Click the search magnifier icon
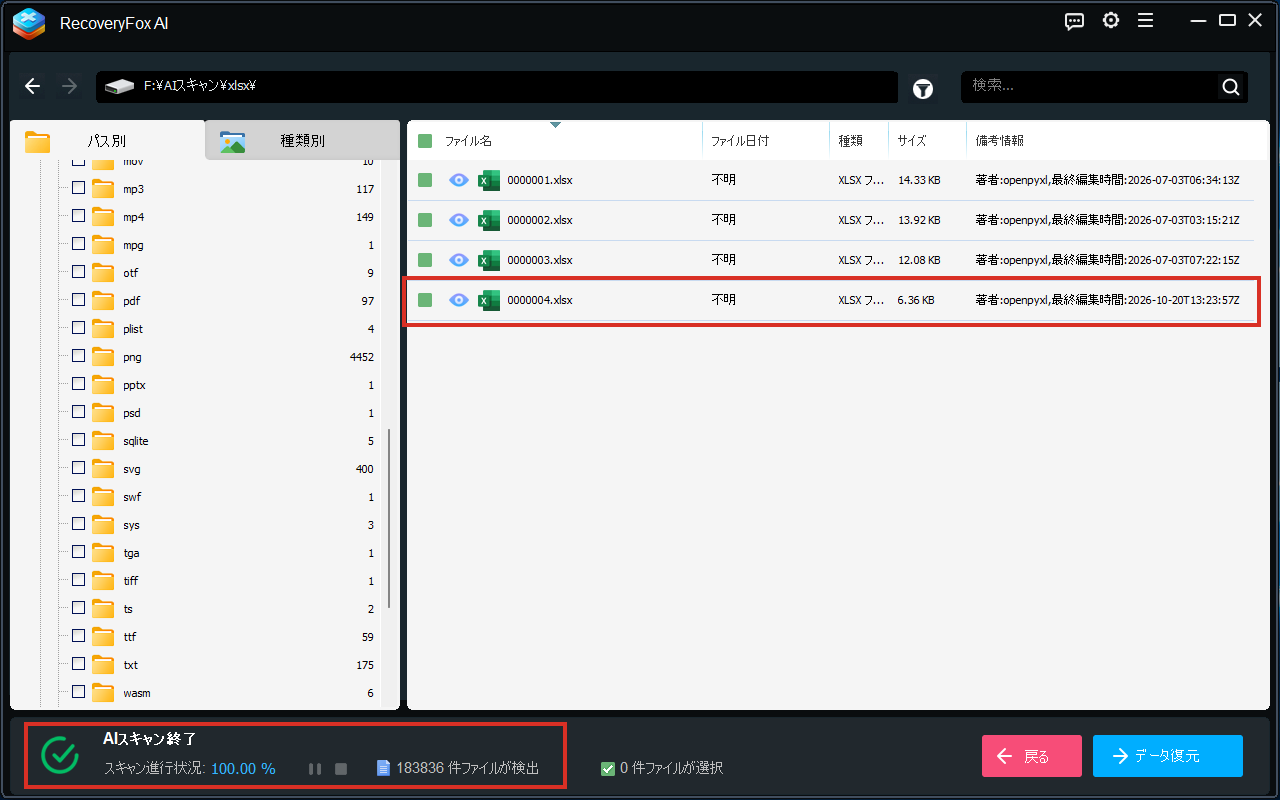 [1231, 87]
